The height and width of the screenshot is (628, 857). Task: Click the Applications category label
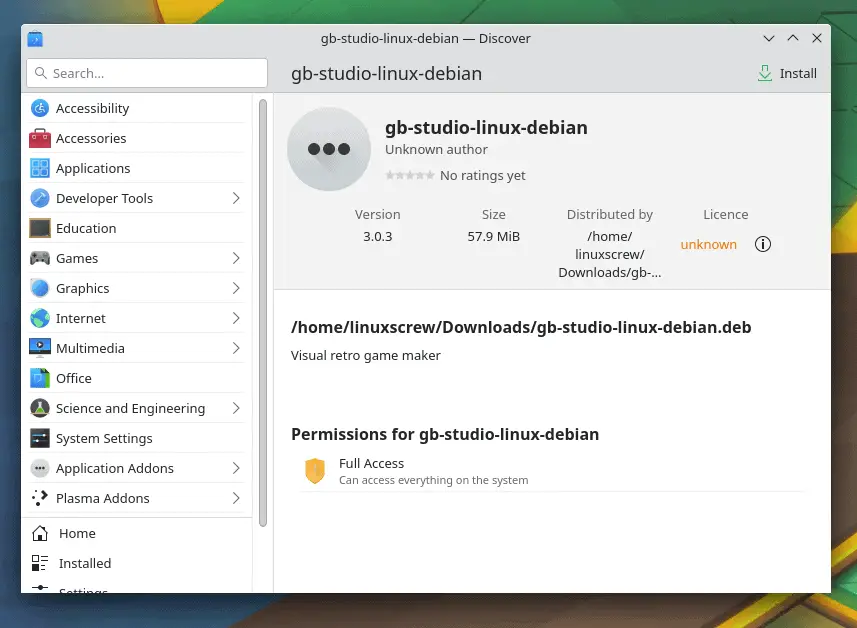click(x=93, y=168)
